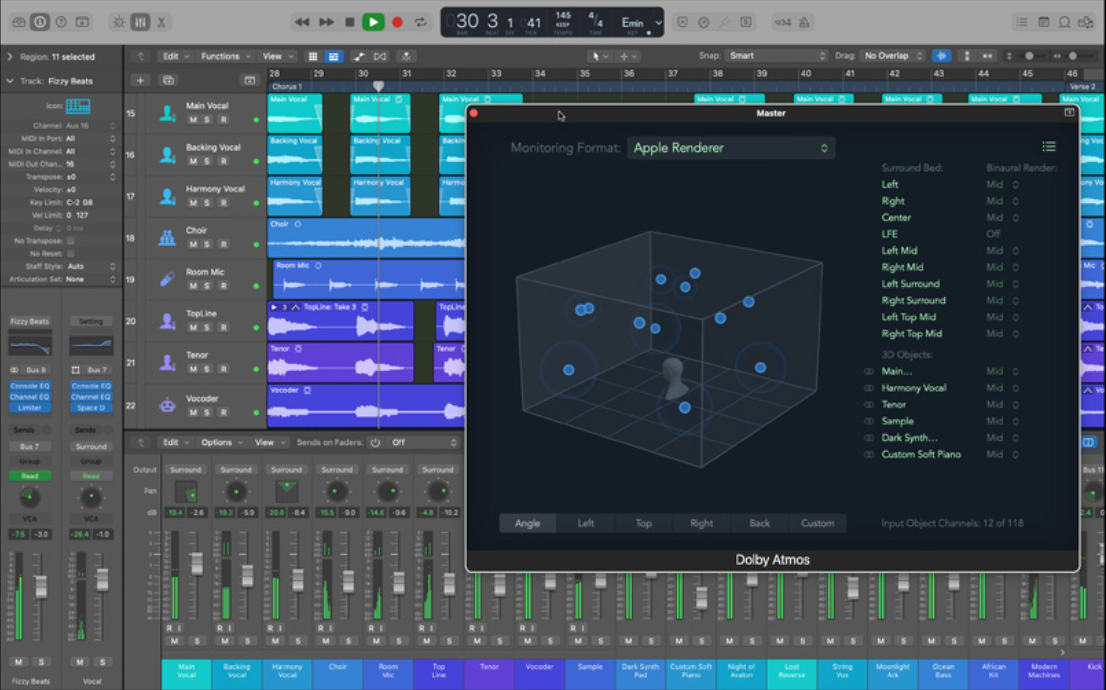Open the View menu in tracks area
The height and width of the screenshot is (690, 1106).
(x=277, y=56)
